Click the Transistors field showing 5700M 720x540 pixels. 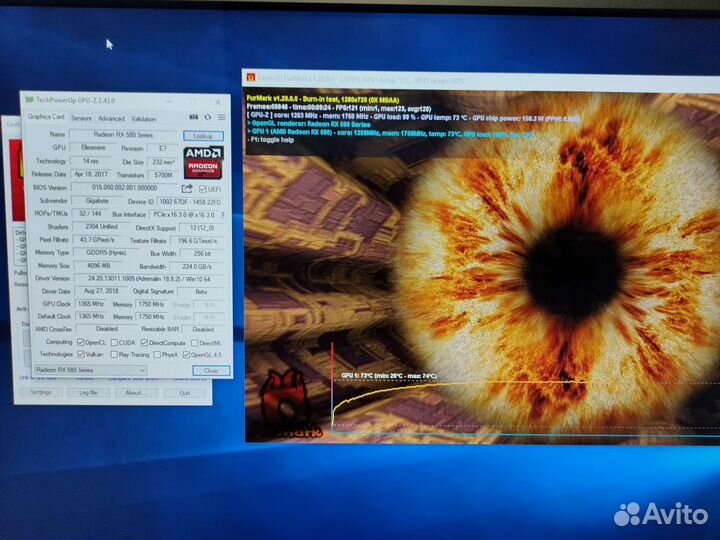(x=163, y=175)
